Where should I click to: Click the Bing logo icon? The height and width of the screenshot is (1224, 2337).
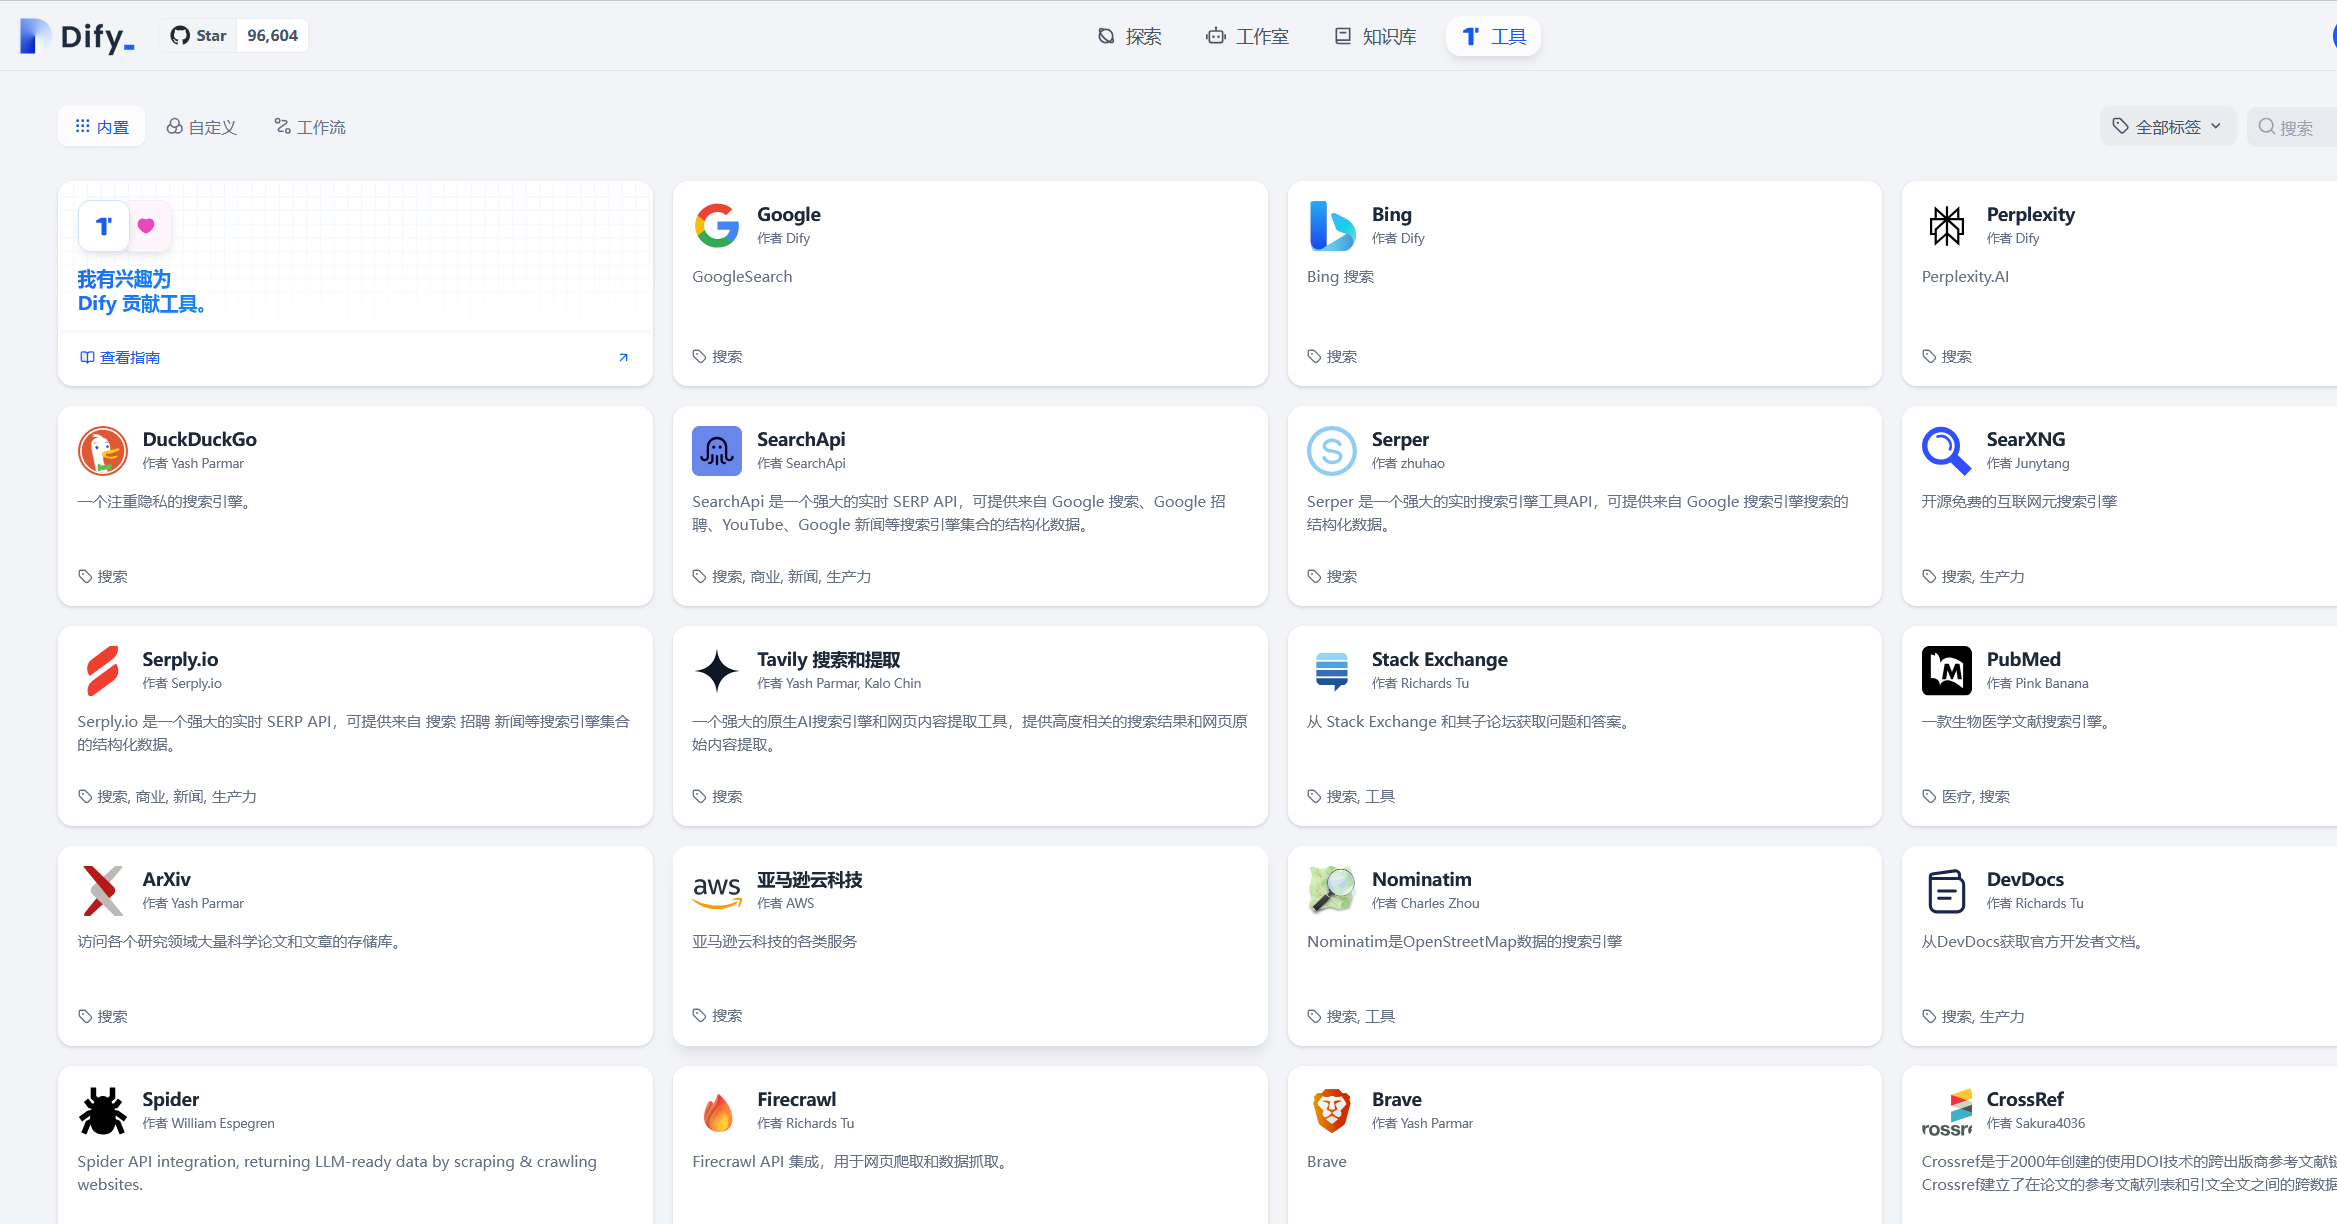[1332, 226]
